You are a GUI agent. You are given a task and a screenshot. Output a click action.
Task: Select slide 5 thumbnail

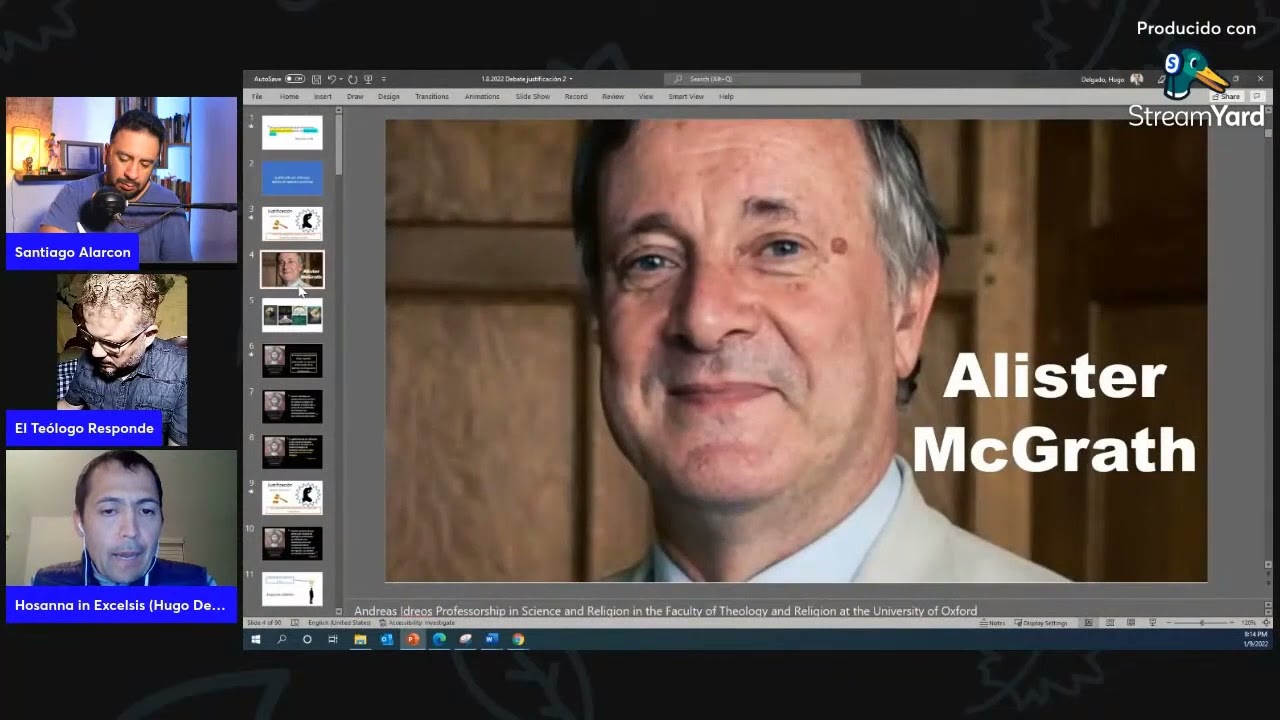292,315
